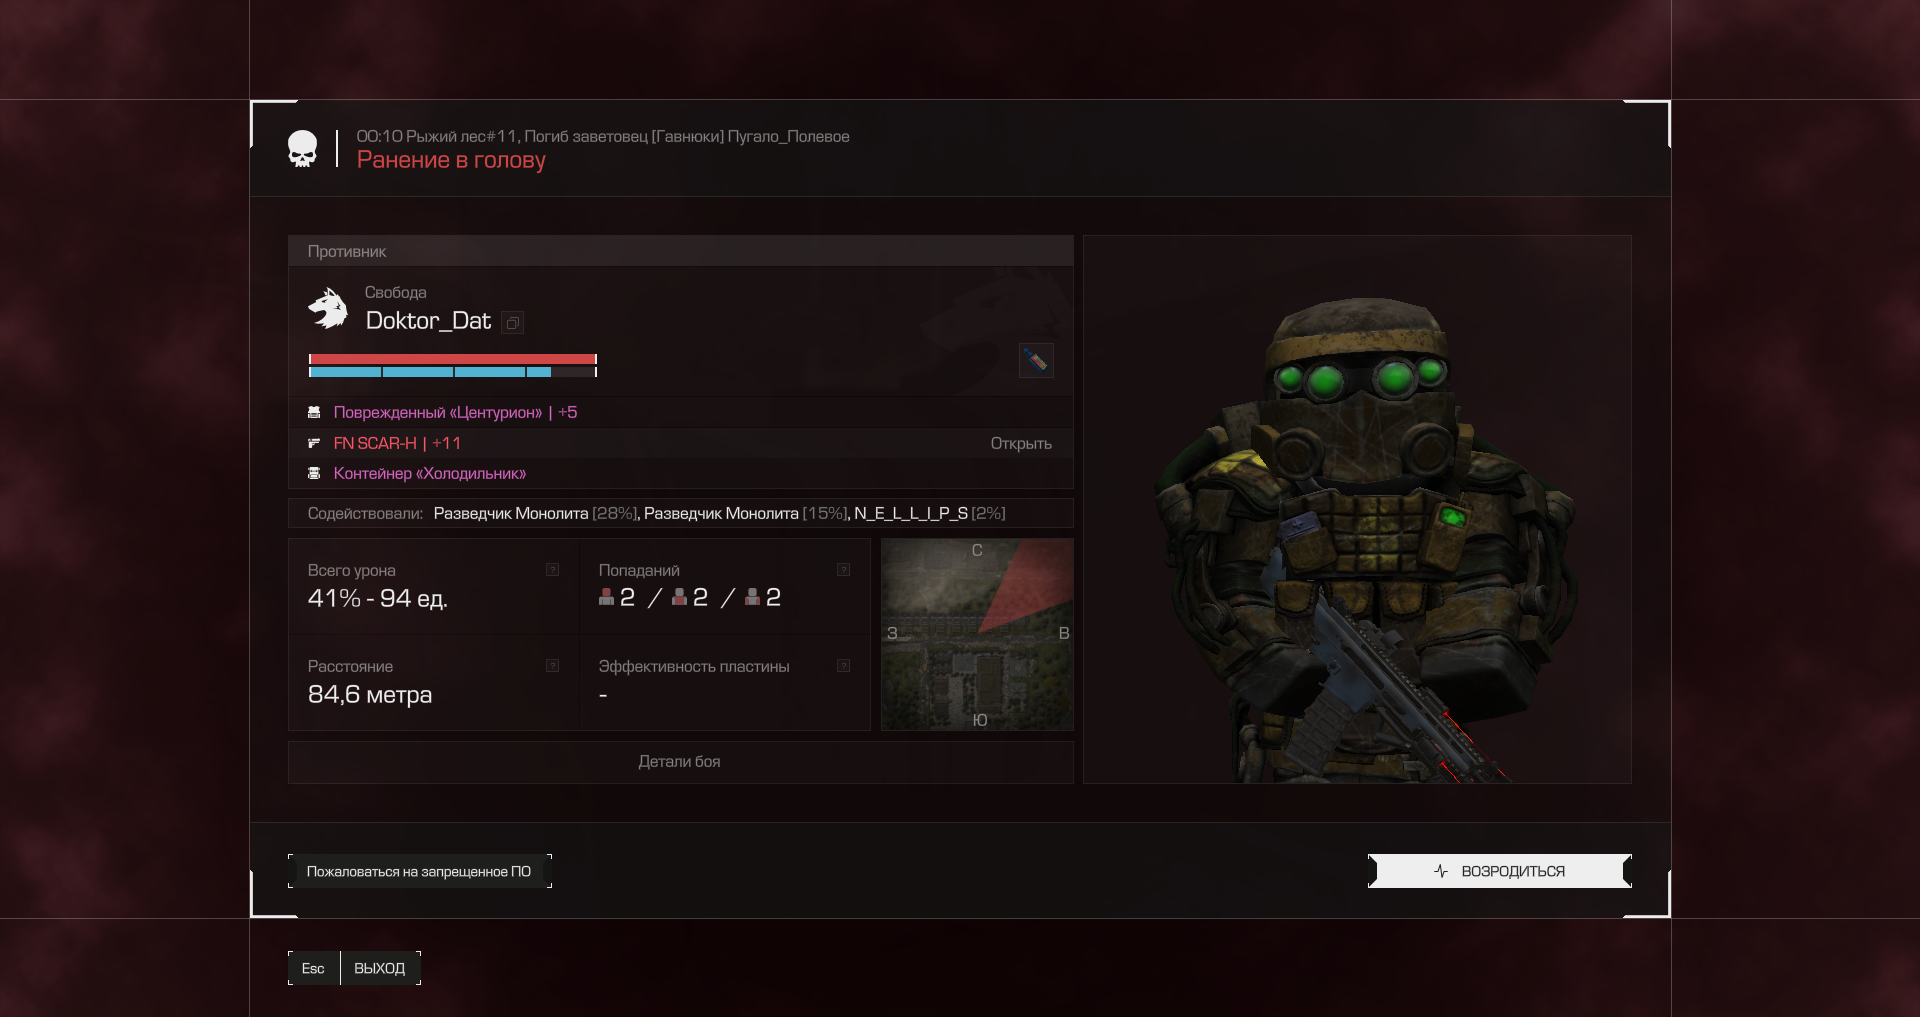Screen dimensions: 1920x1017
Task: Click the enemy's red health bar
Action: tap(452, 359)
